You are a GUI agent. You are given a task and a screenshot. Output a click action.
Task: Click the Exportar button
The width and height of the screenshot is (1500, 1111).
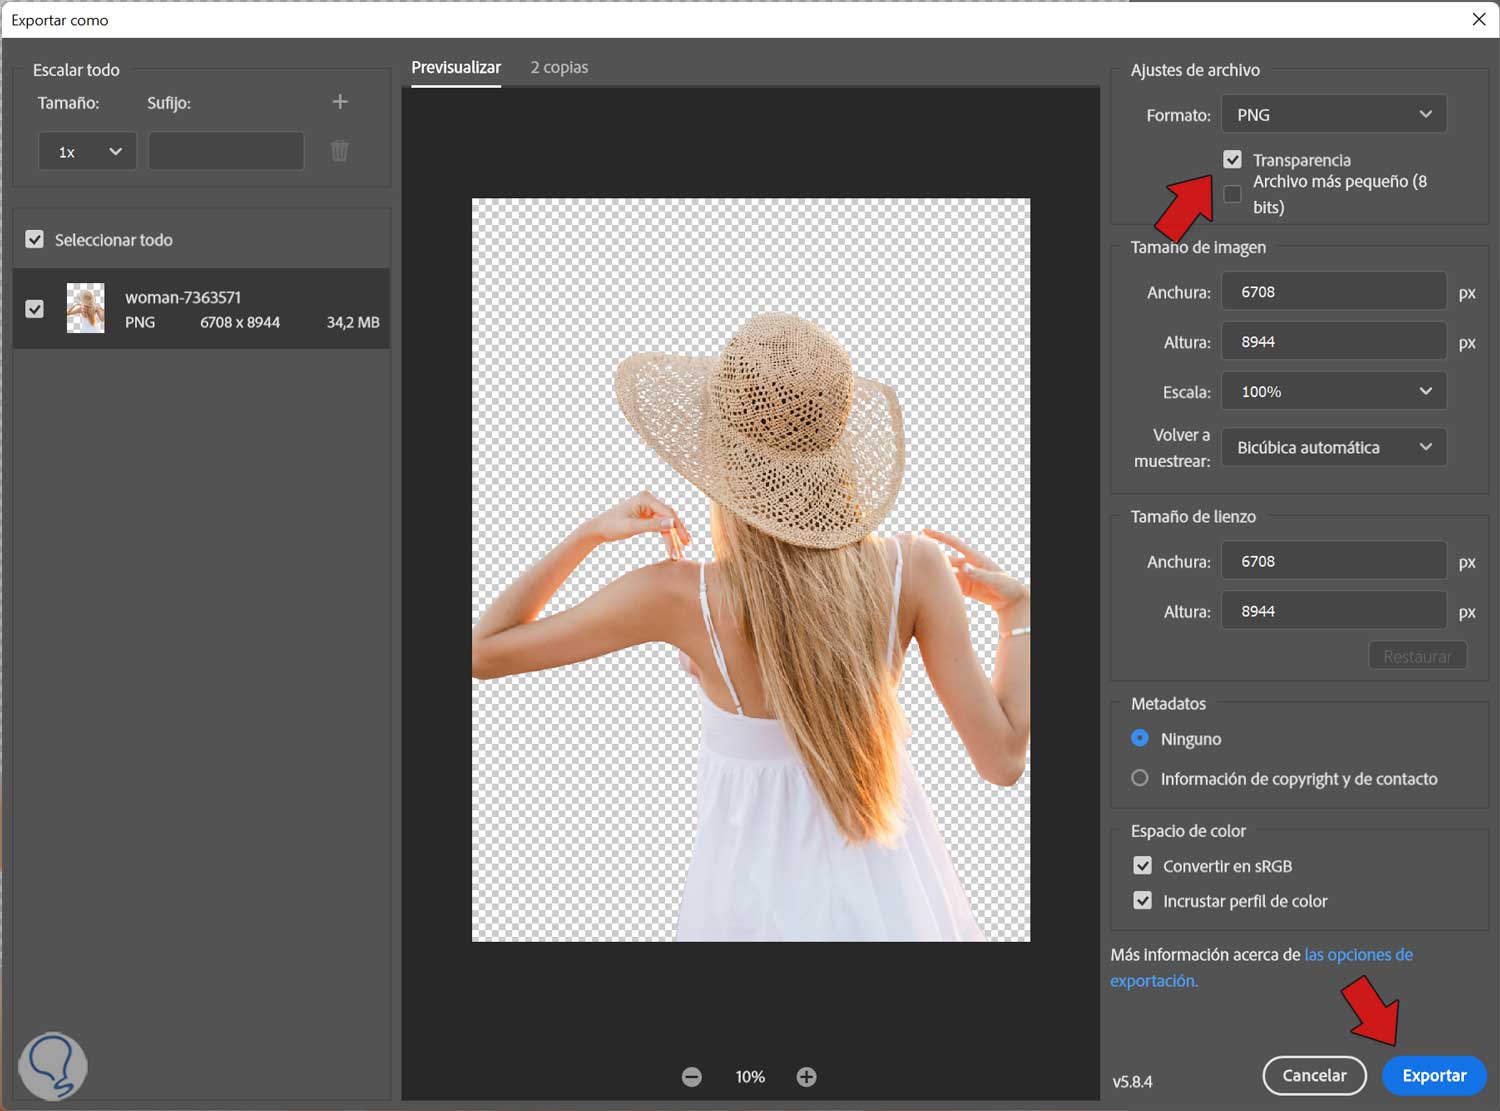pyautogui.click(x=1434, y=1076)
